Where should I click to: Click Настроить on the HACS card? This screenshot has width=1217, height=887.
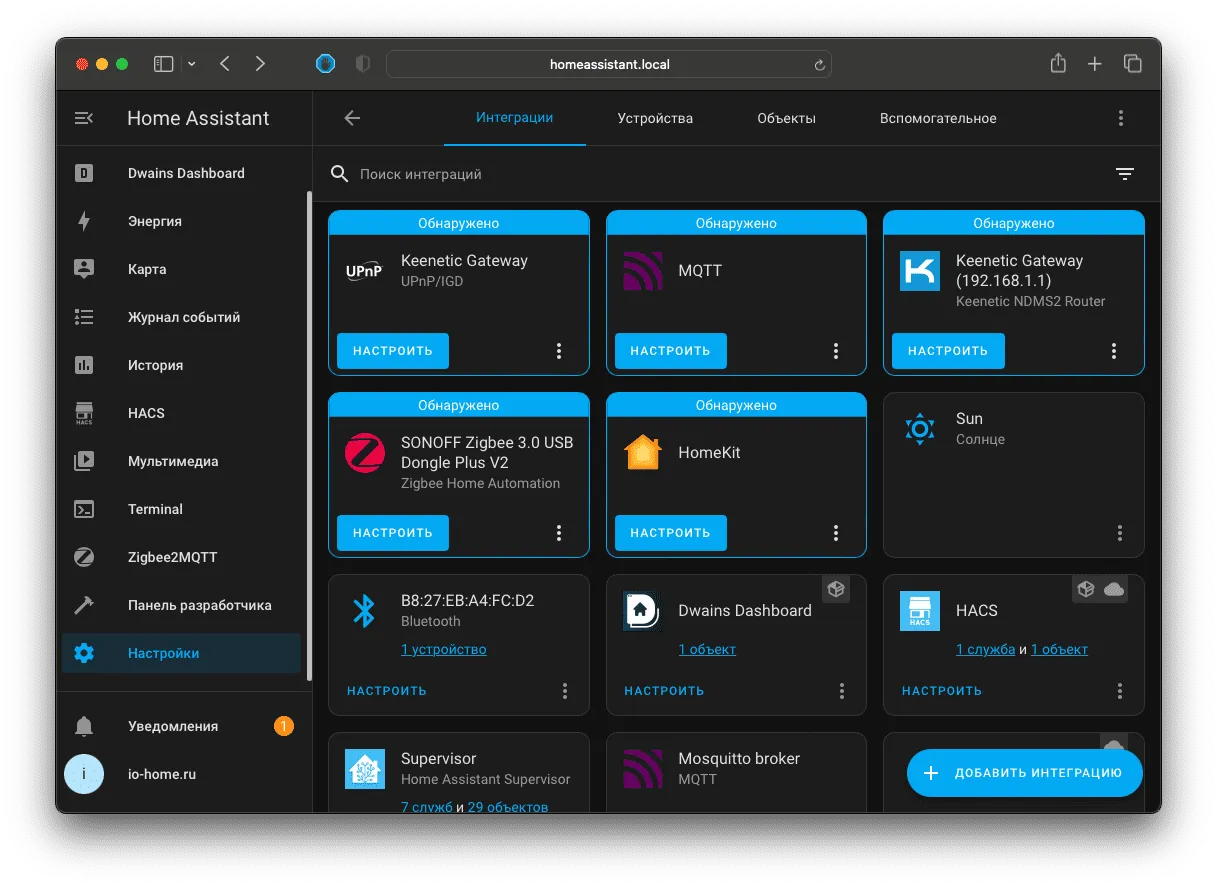click(x=942, y=691)
